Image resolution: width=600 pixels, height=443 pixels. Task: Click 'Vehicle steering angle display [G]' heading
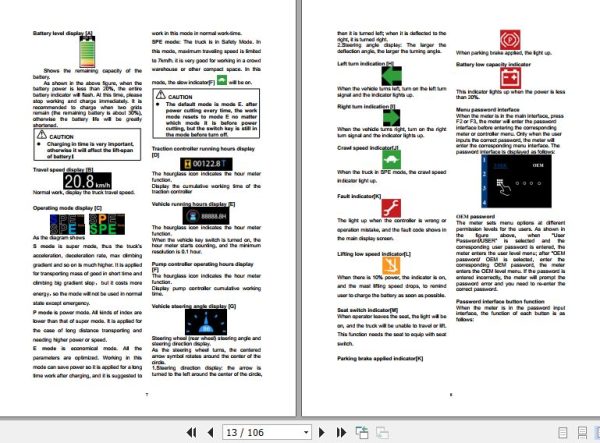coord(194,306)
